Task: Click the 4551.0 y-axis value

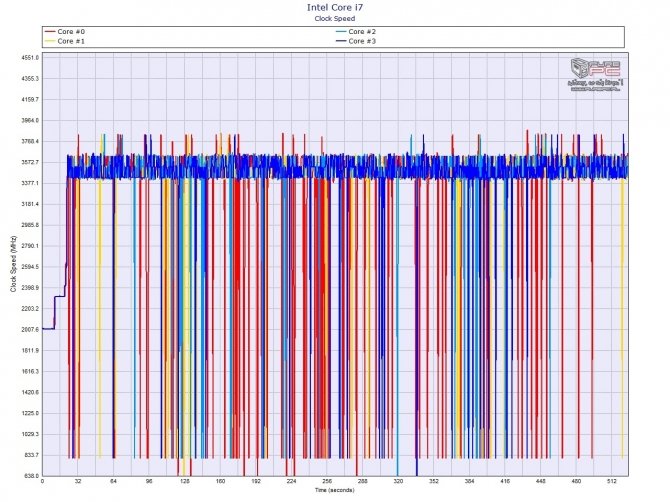Action: pyautogui.click(x=30, y=58)
